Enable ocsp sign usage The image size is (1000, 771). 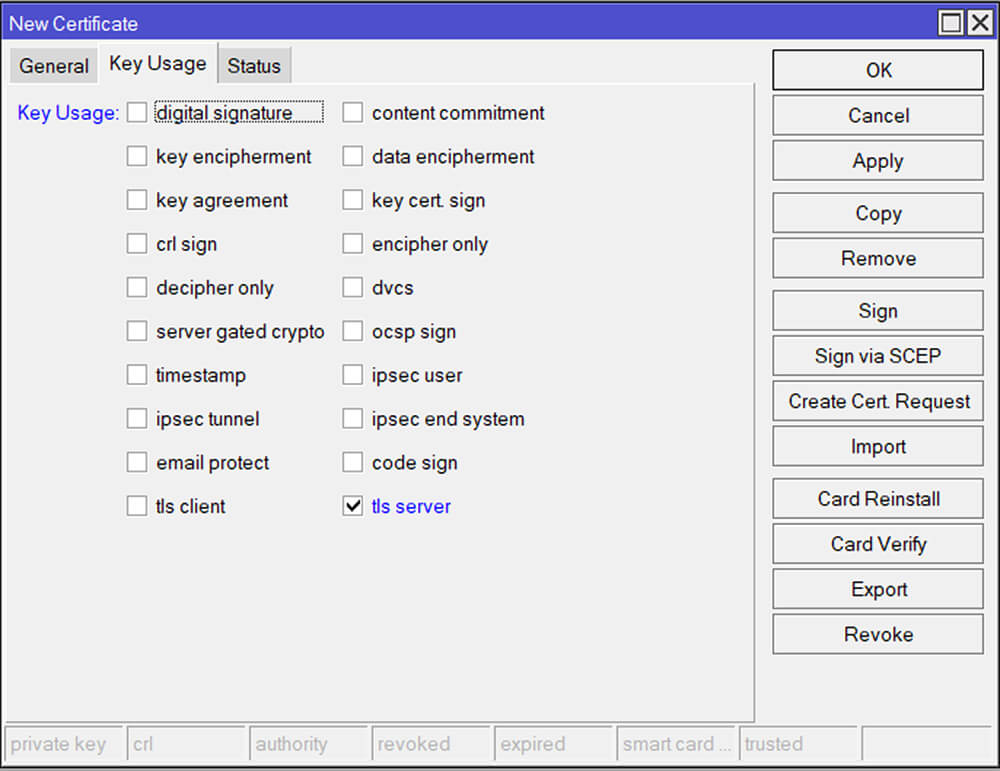[353, 332]
